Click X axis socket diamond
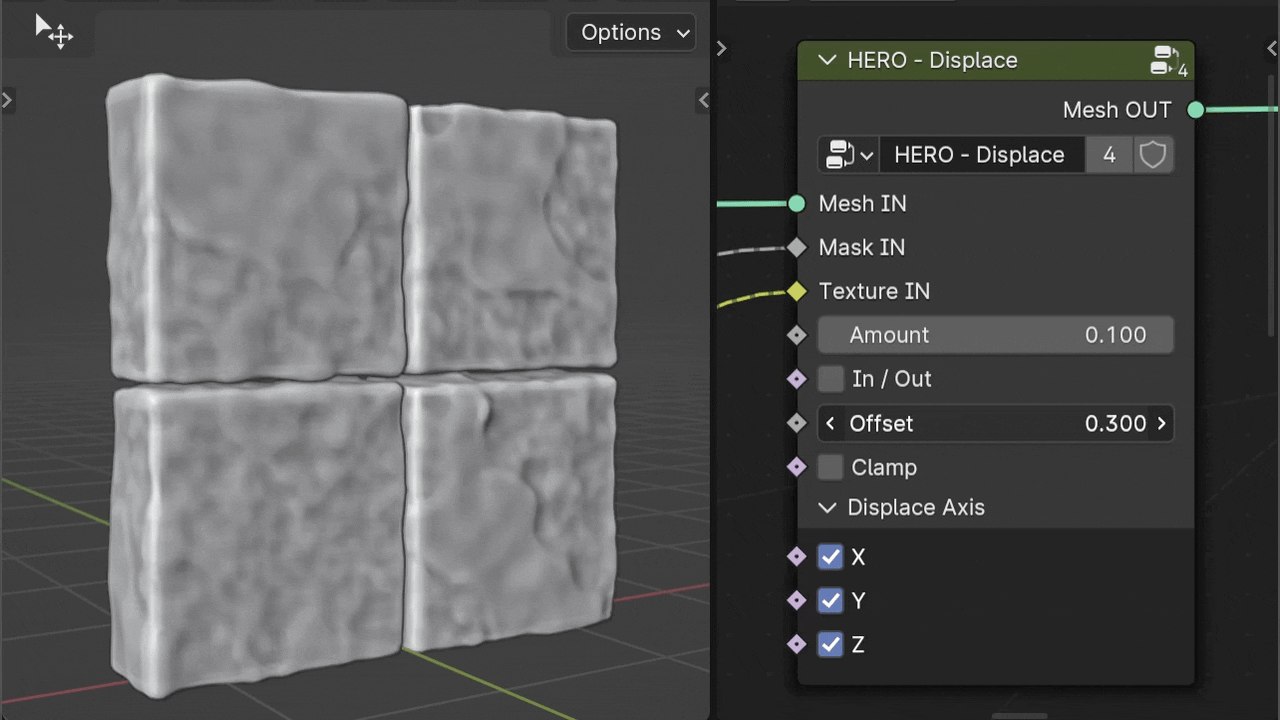 point(796,557)
